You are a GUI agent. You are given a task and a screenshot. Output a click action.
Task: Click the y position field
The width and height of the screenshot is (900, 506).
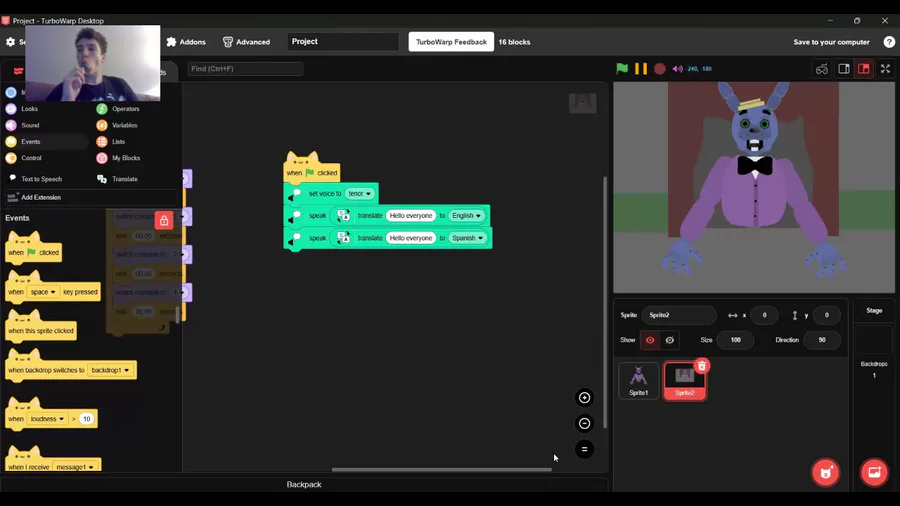827,315
